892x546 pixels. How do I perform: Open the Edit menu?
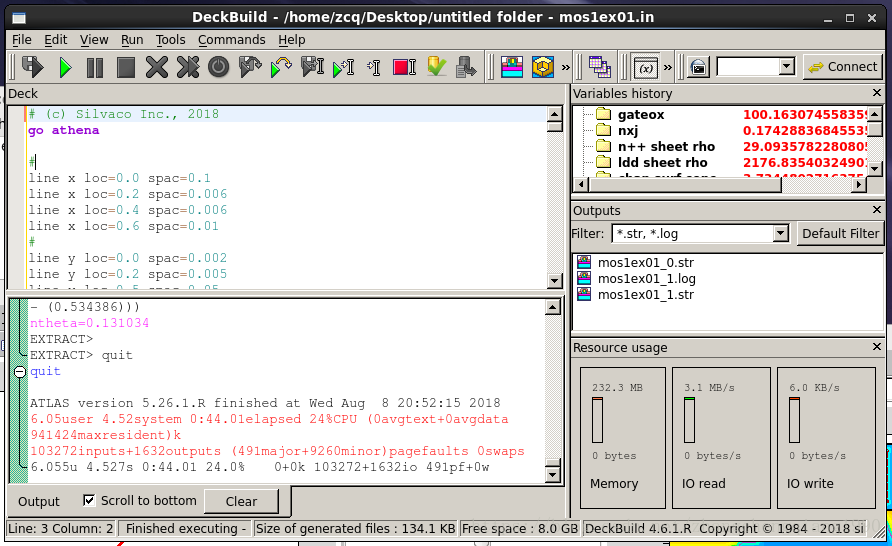(56, 40)
